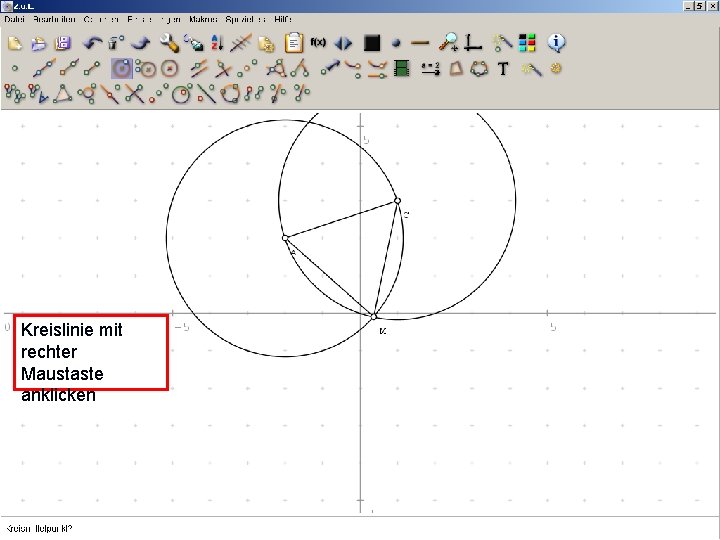Select the wrench edit object tool
This screenshot has width=720, height=540.
[x=169, y=43]
